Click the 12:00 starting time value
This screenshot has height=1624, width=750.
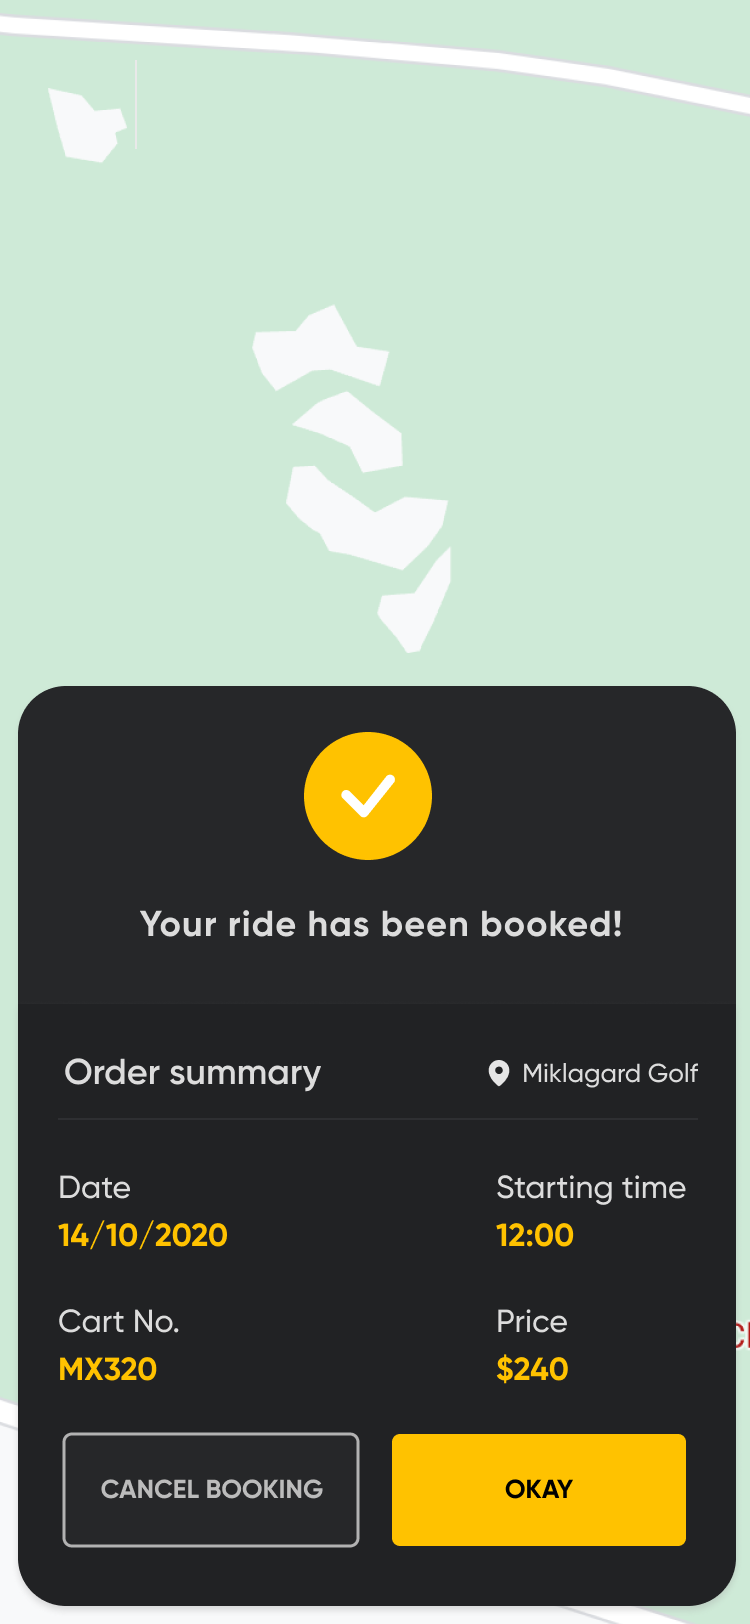tap(535, 1235)
